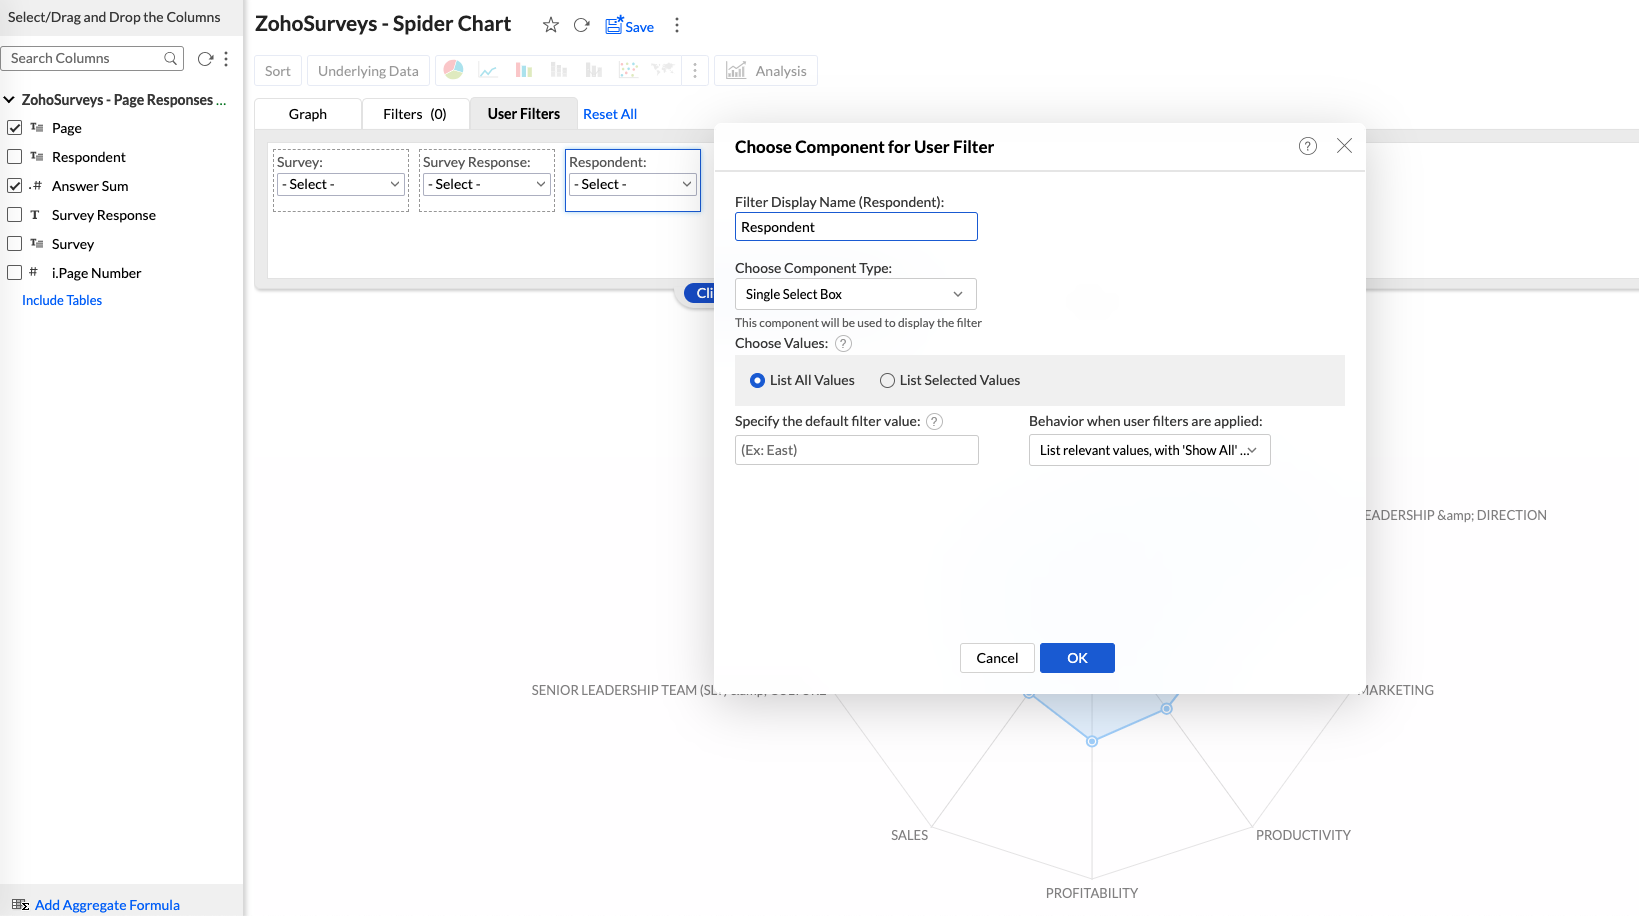The height and width of the screenshot is (916, 1639).
Task: Check the Respondent column checkbox
Action: coord(15,157)
